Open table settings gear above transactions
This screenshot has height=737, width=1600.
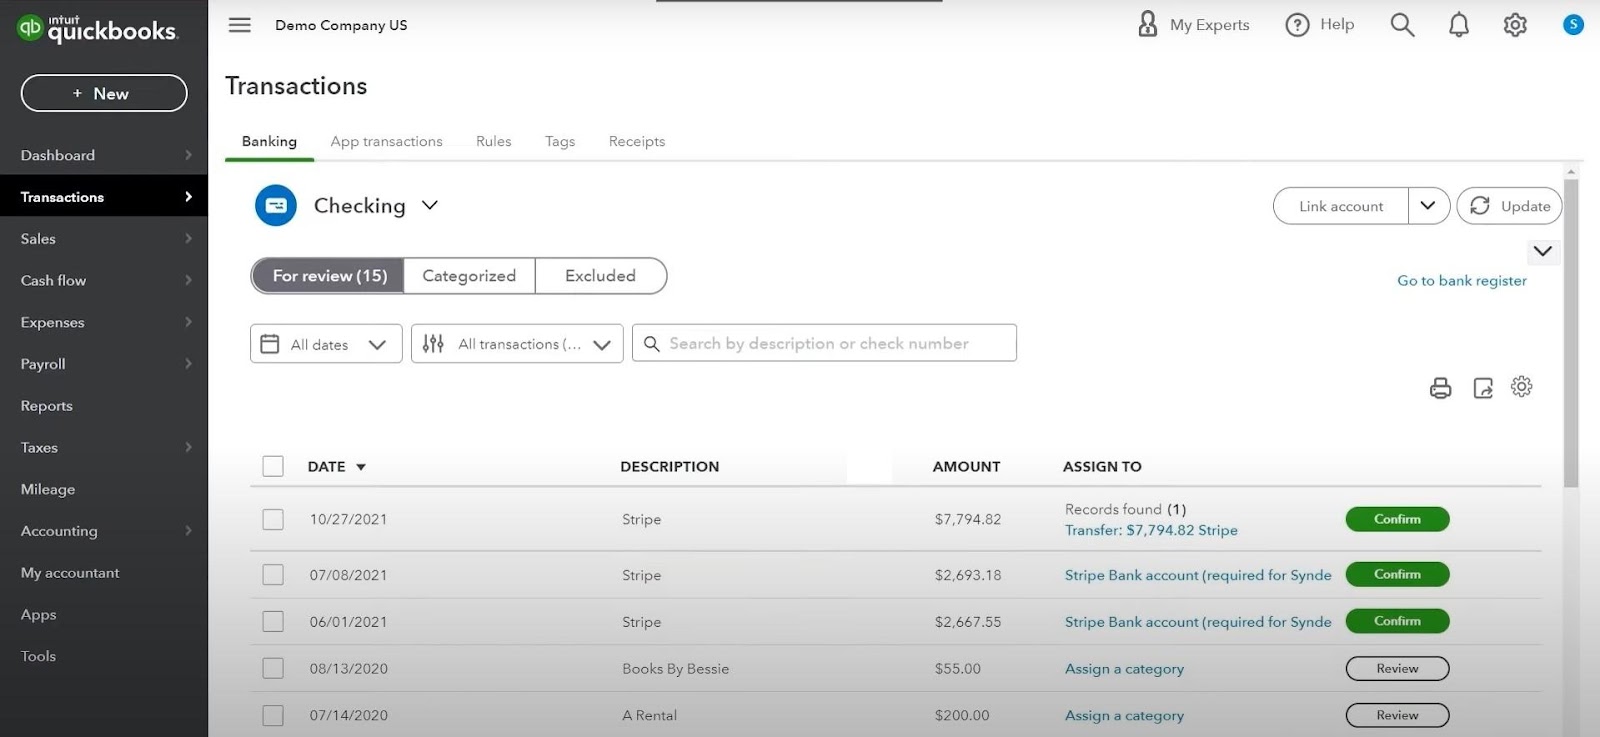(x=1521, y=387)
